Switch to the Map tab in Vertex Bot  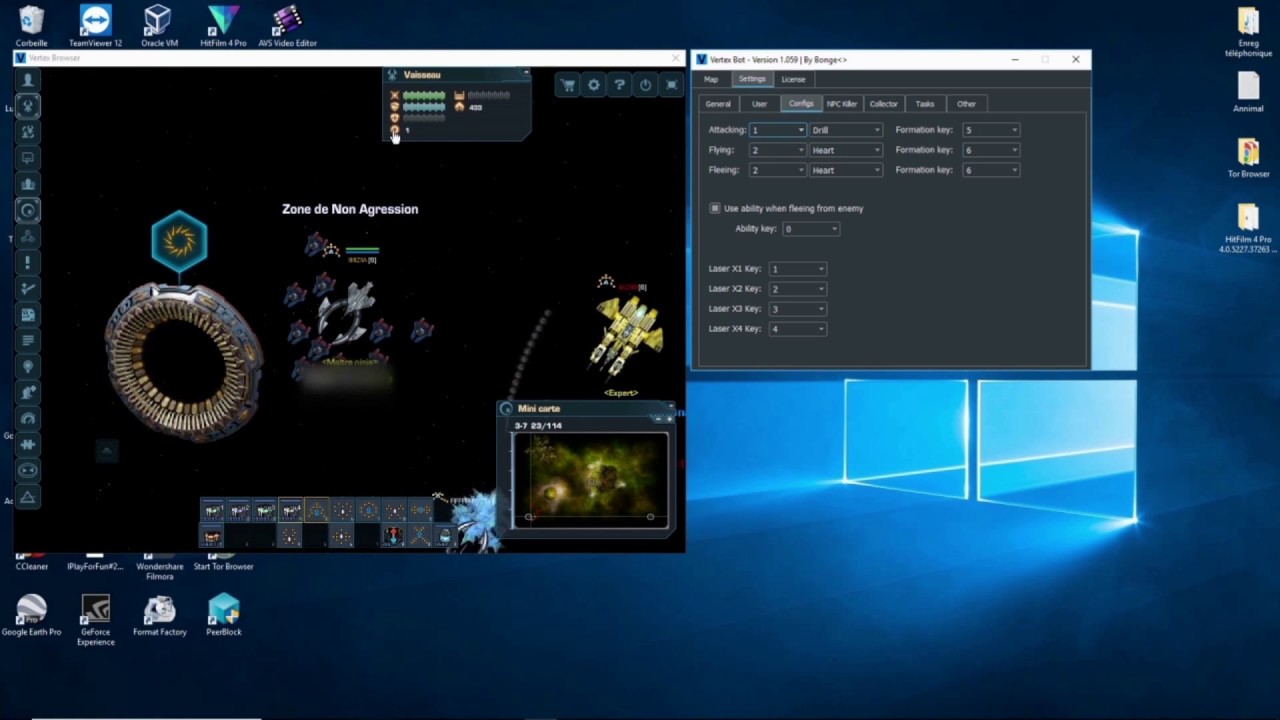(x=711, y=79)
